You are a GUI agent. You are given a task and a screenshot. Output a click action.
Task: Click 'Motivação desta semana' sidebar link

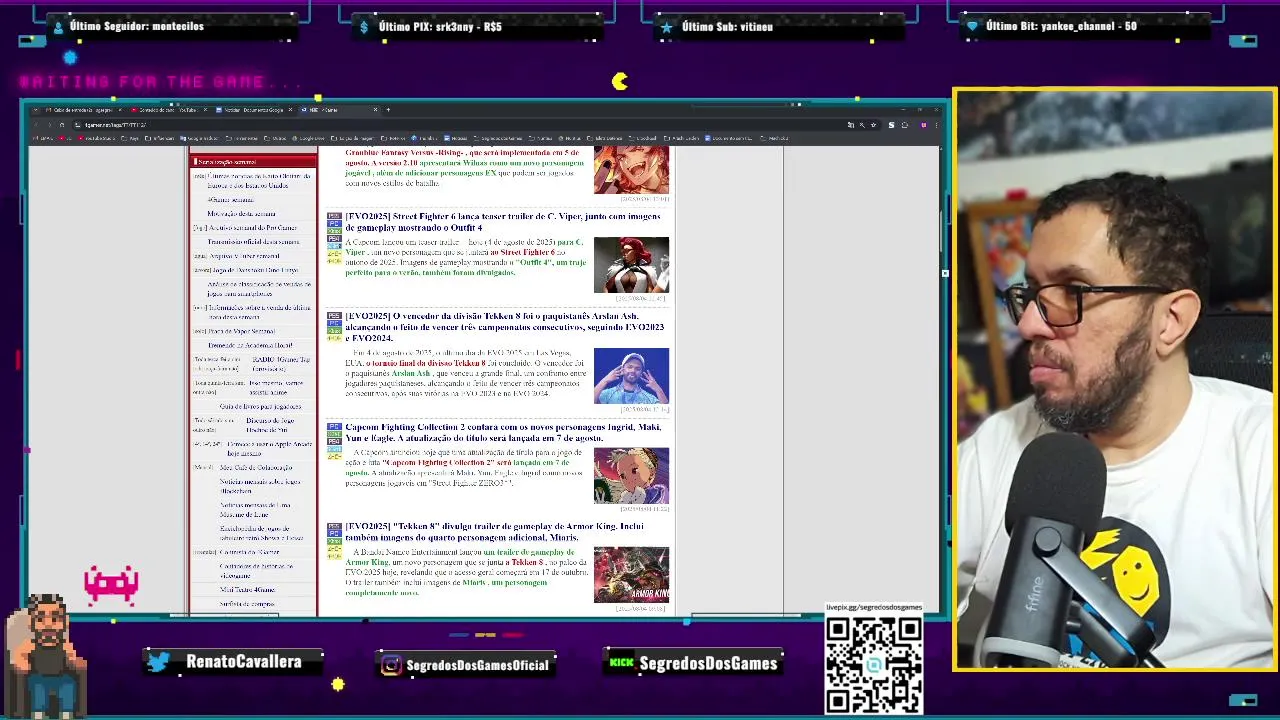(241, 214)
